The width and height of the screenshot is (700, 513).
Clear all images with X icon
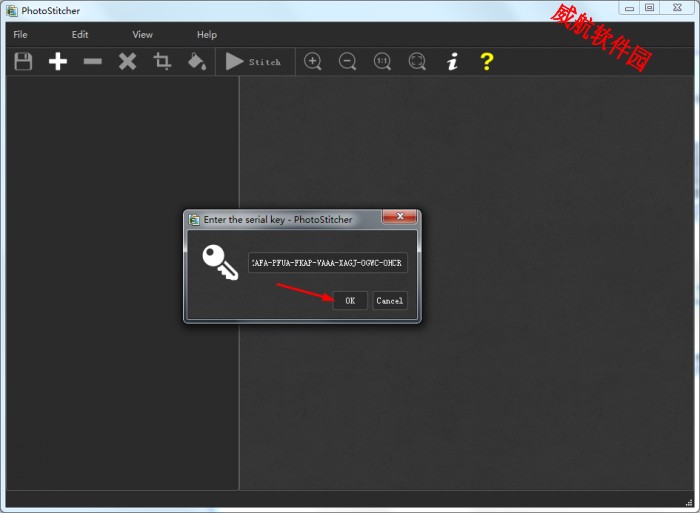[x=127, y=62]
